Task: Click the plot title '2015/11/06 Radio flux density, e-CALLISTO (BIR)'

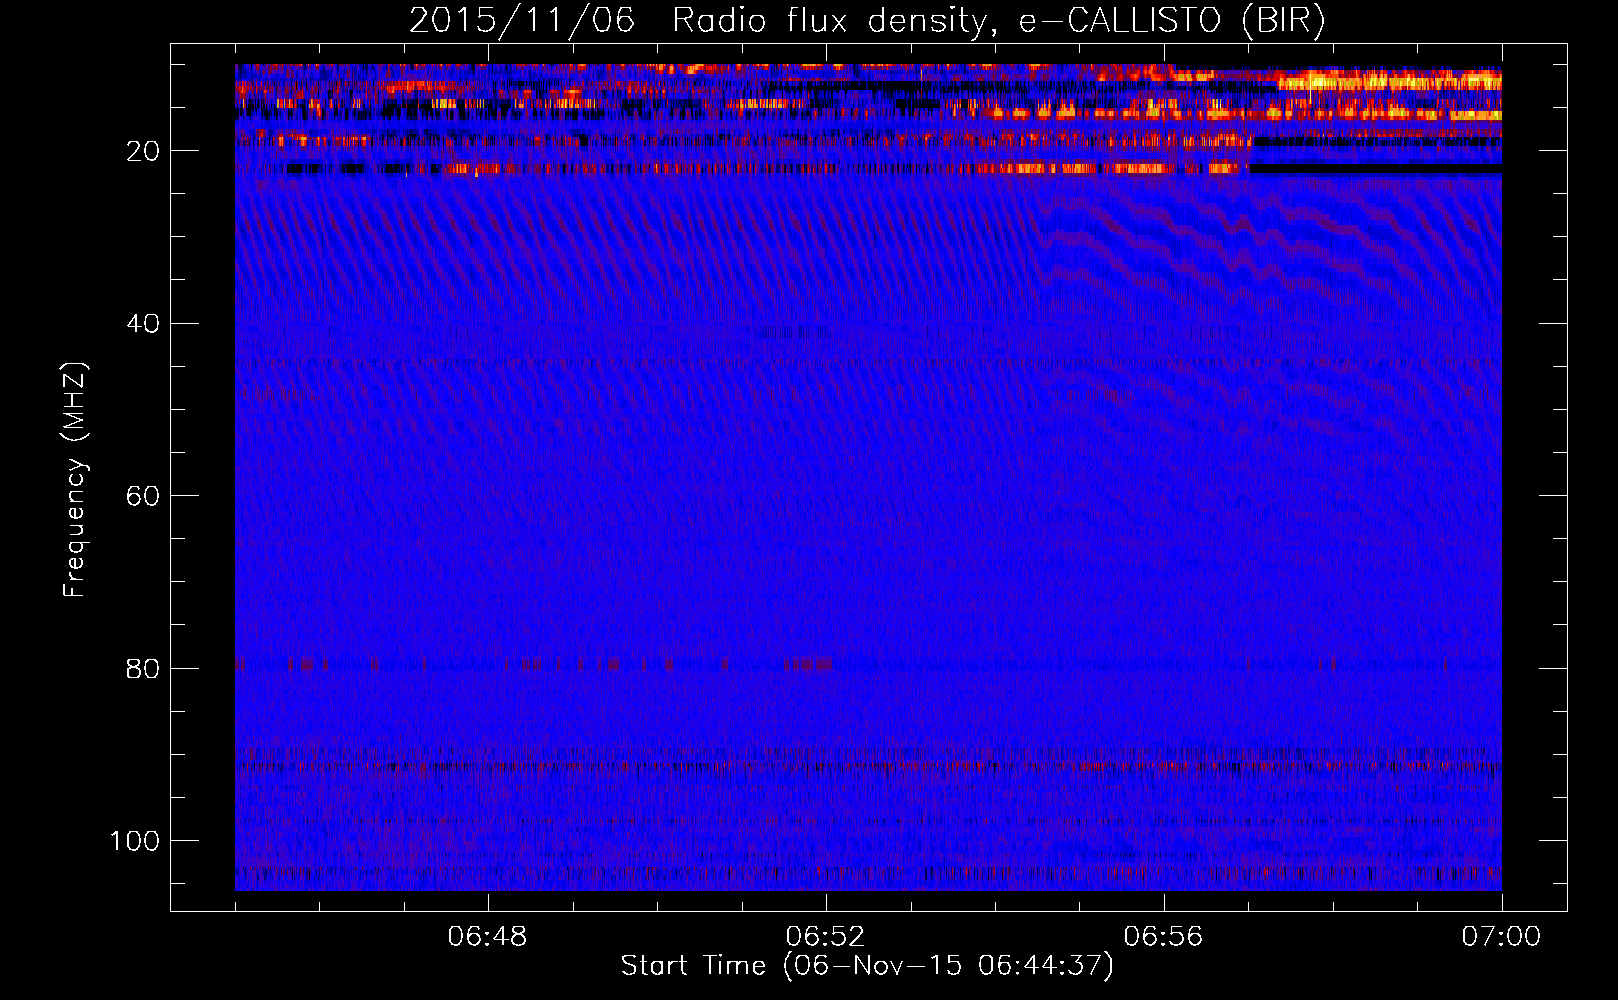Action: click(x=867, y=21)
